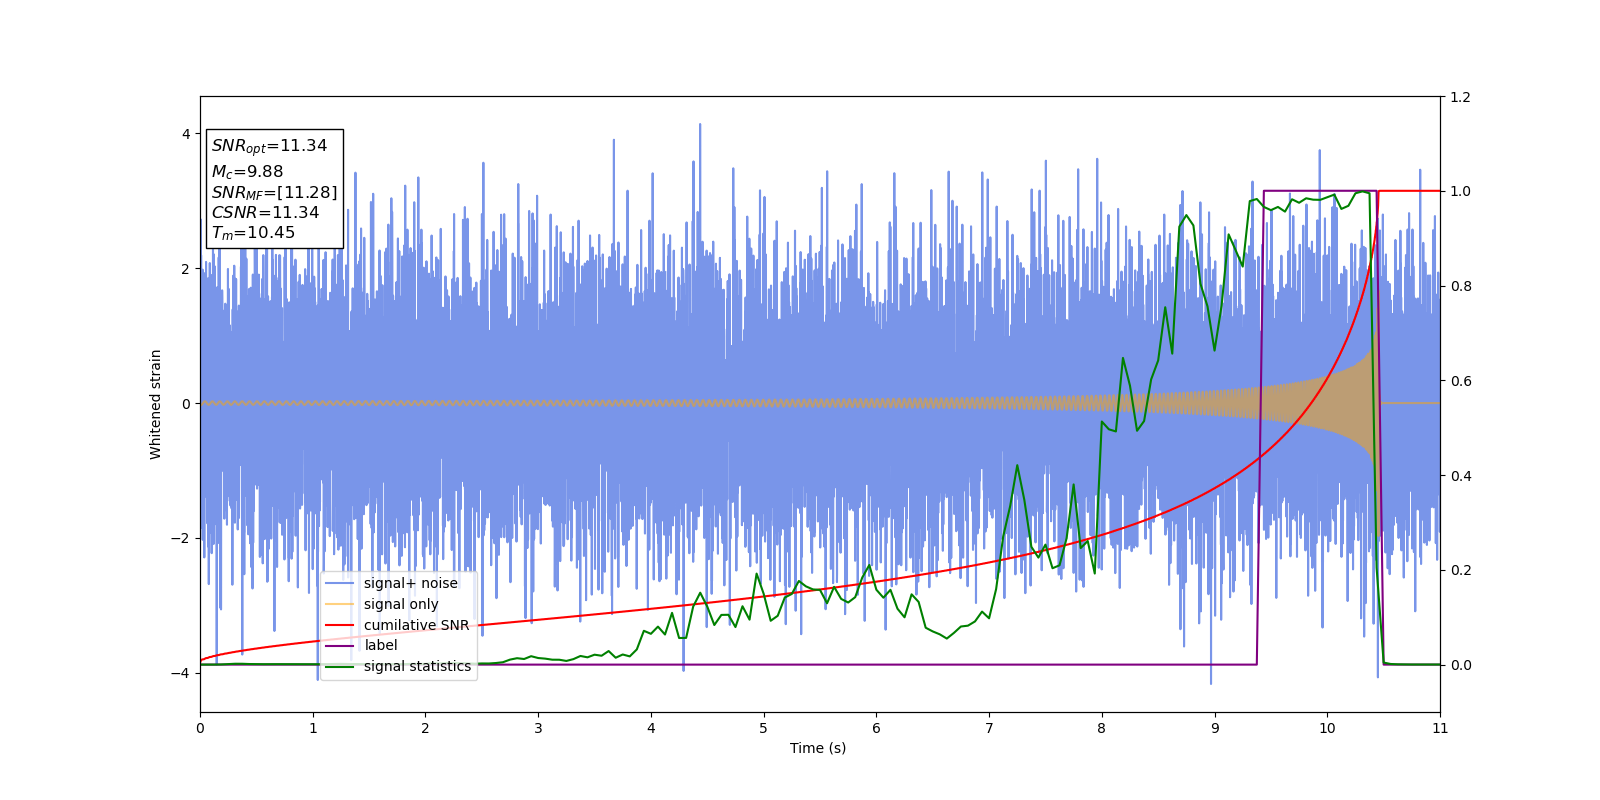Image resolution: width=1600 pixels, height=800 pixels.
Task: Click the right axis tick label 0.8
Action: coord(1460,286)
